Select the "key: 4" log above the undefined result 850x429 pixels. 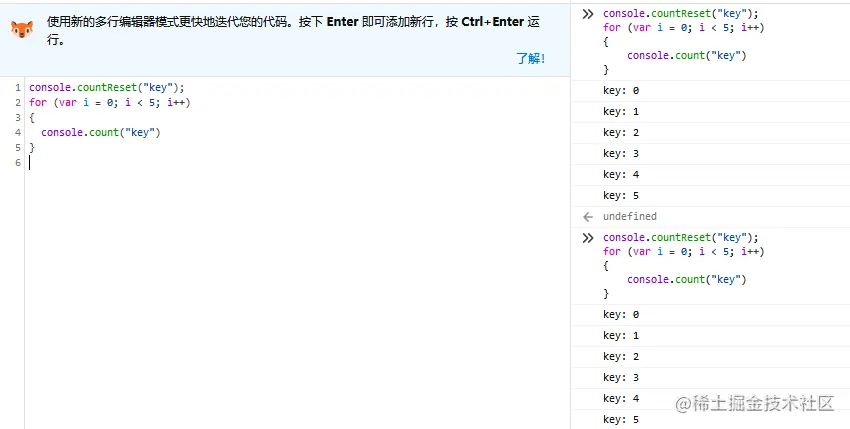(711, 175)
